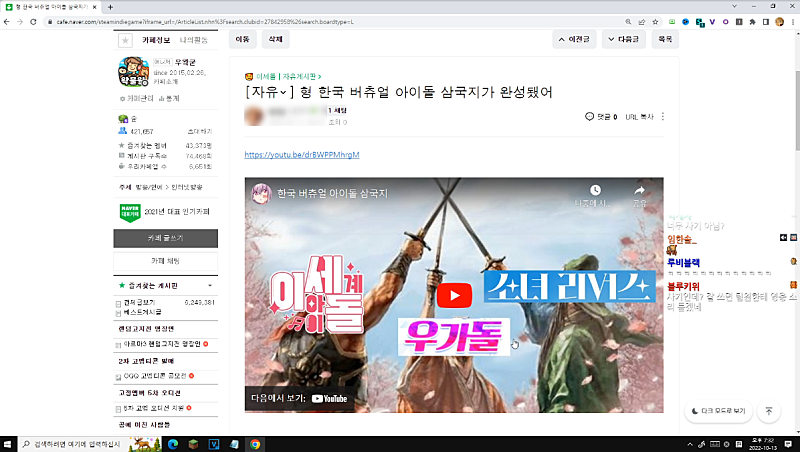Screen dimensions: 800x452
Task: Click the 왁물원 cafe profile image
Action: (133, 71)
